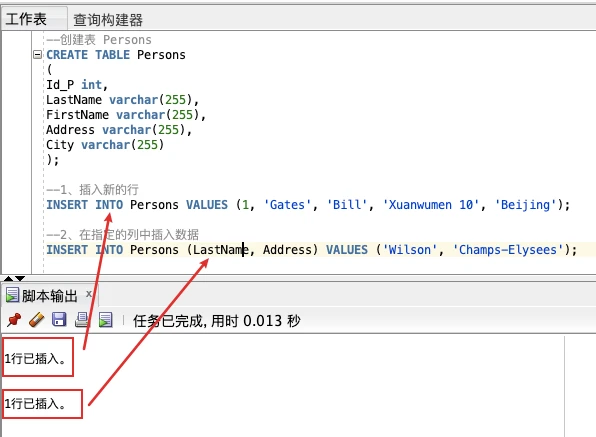The image size is (596, 437).
Task: Click the red pin icon in script output
Action: 14,320
